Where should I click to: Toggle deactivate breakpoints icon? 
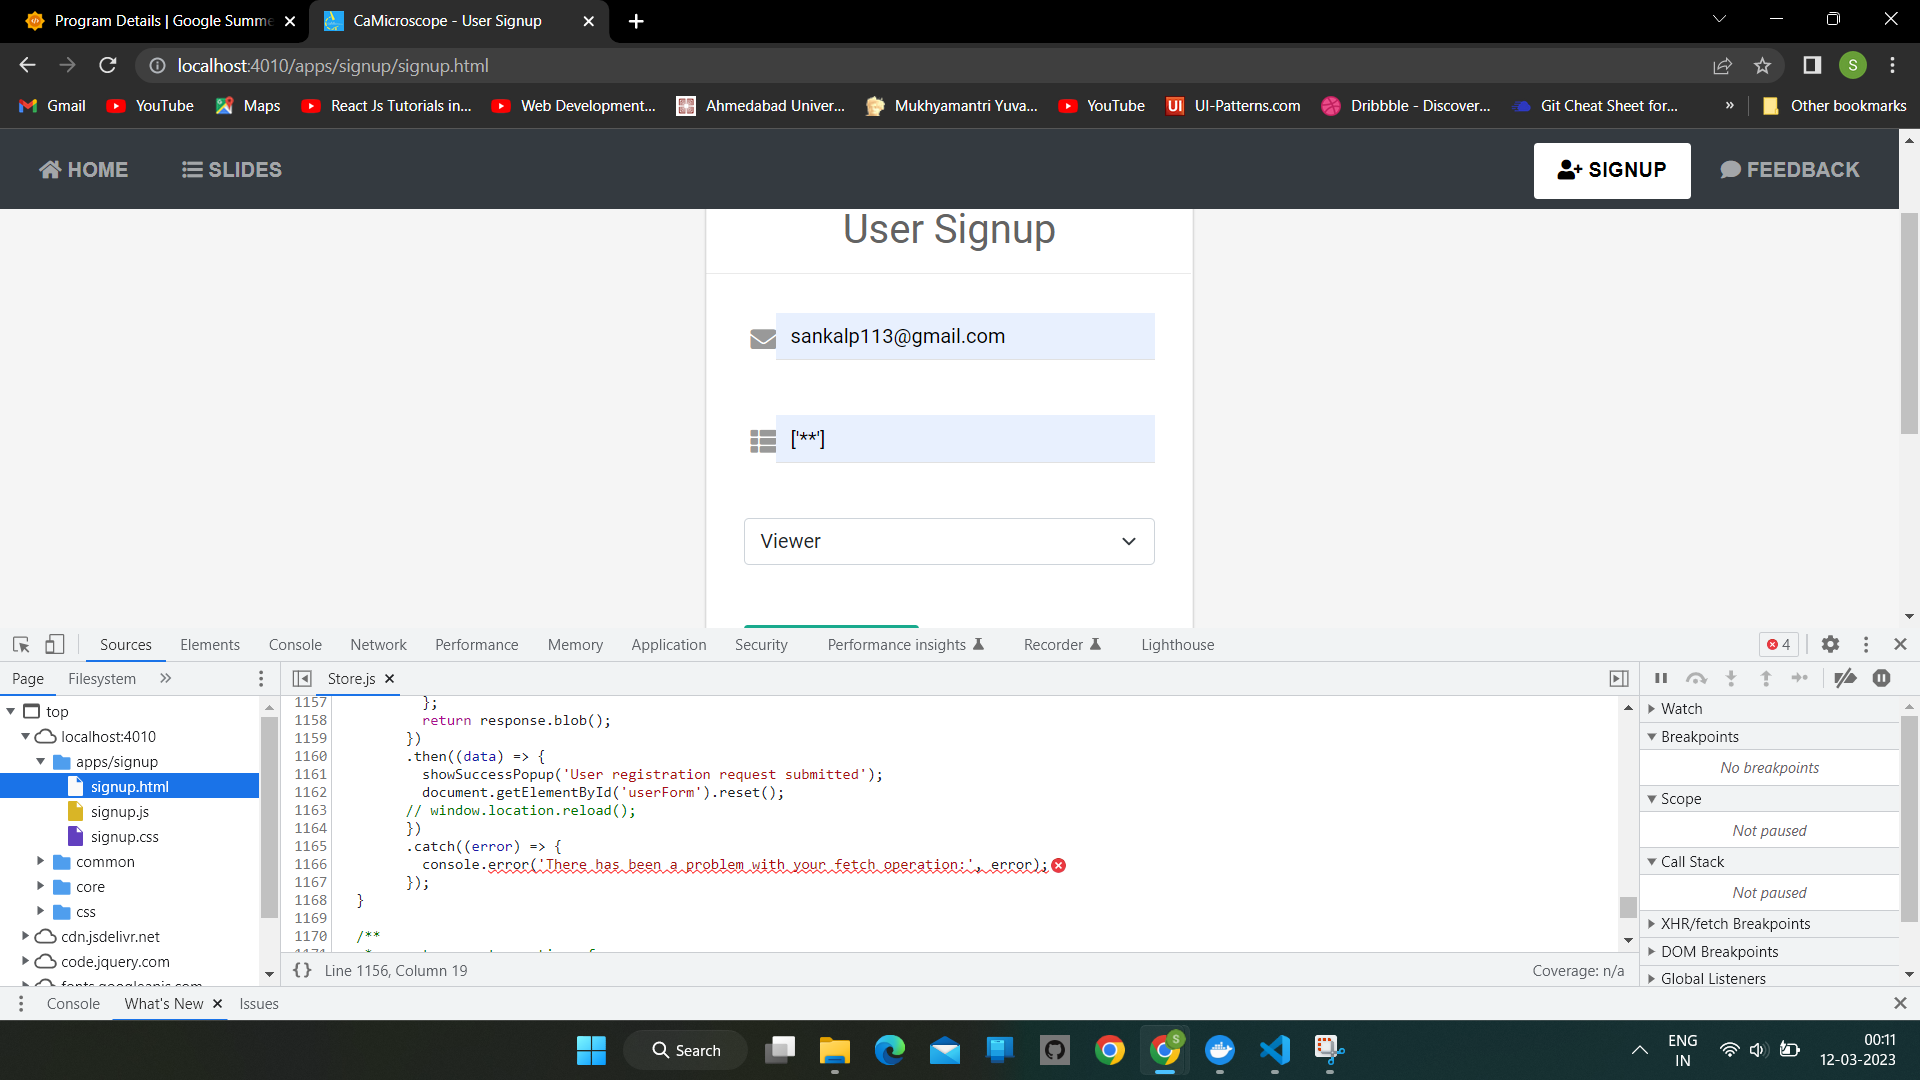click(1845, 678)
